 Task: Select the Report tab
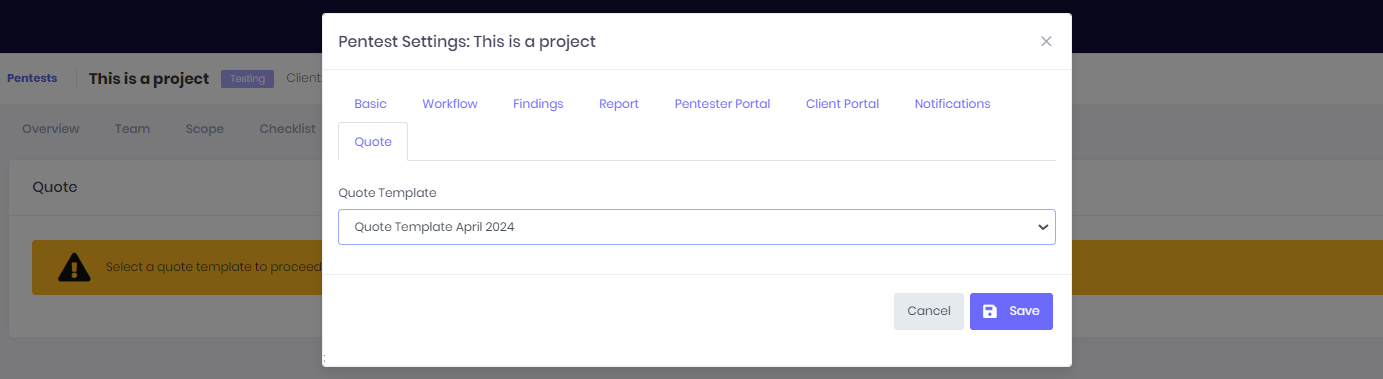[x=619, y=104]
